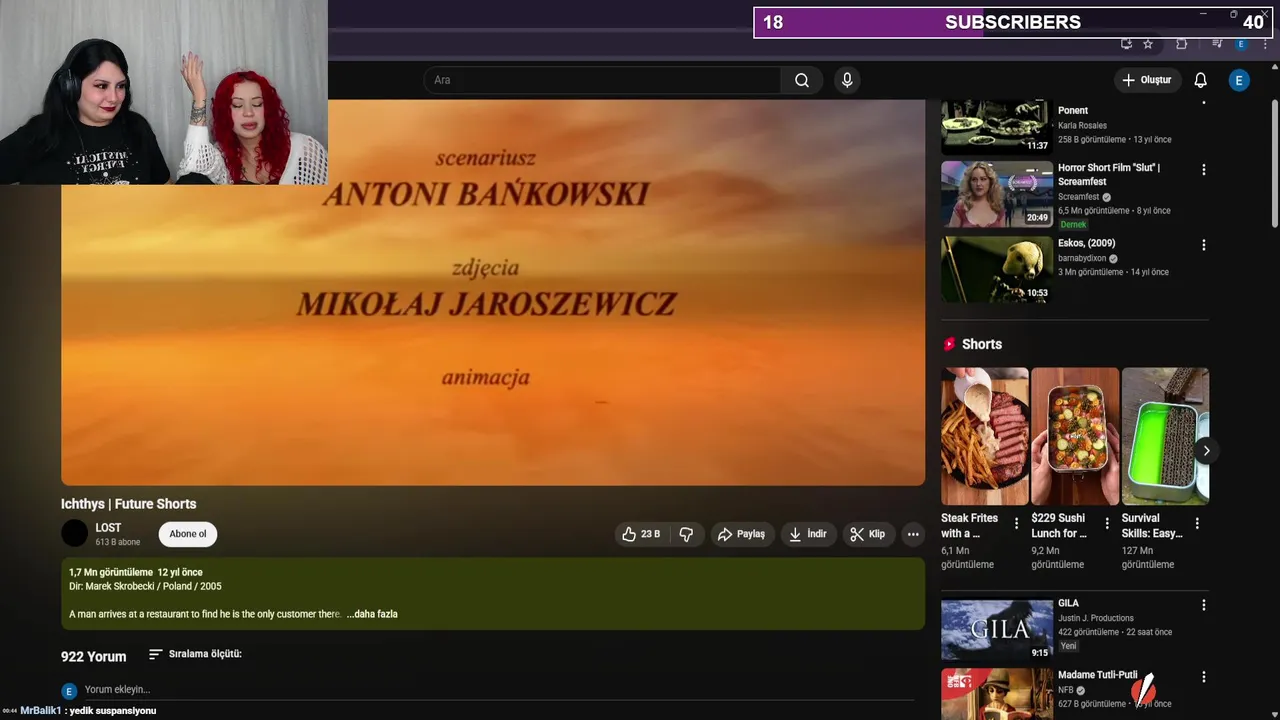Share the video via Paylaş
Image resolution: width=1280 pixels, height=720 pixels.
(x=741, y=534)
